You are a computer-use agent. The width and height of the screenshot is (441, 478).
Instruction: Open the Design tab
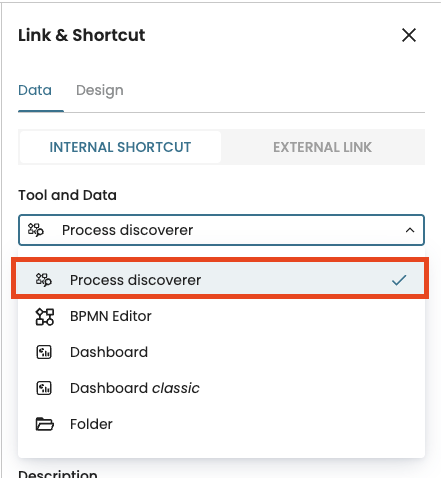tap(100, 90)
